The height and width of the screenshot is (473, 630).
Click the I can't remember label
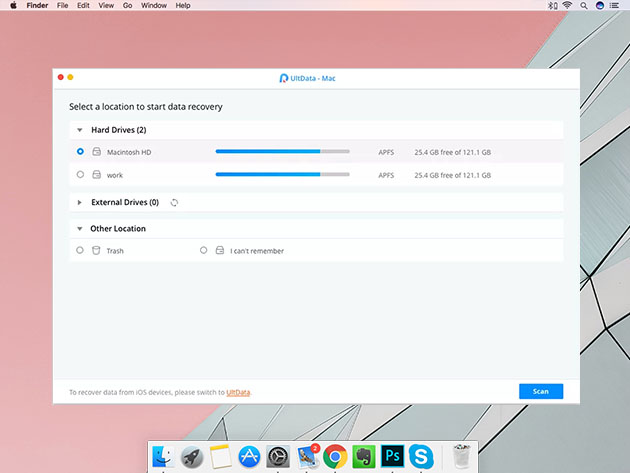point(257,251)
